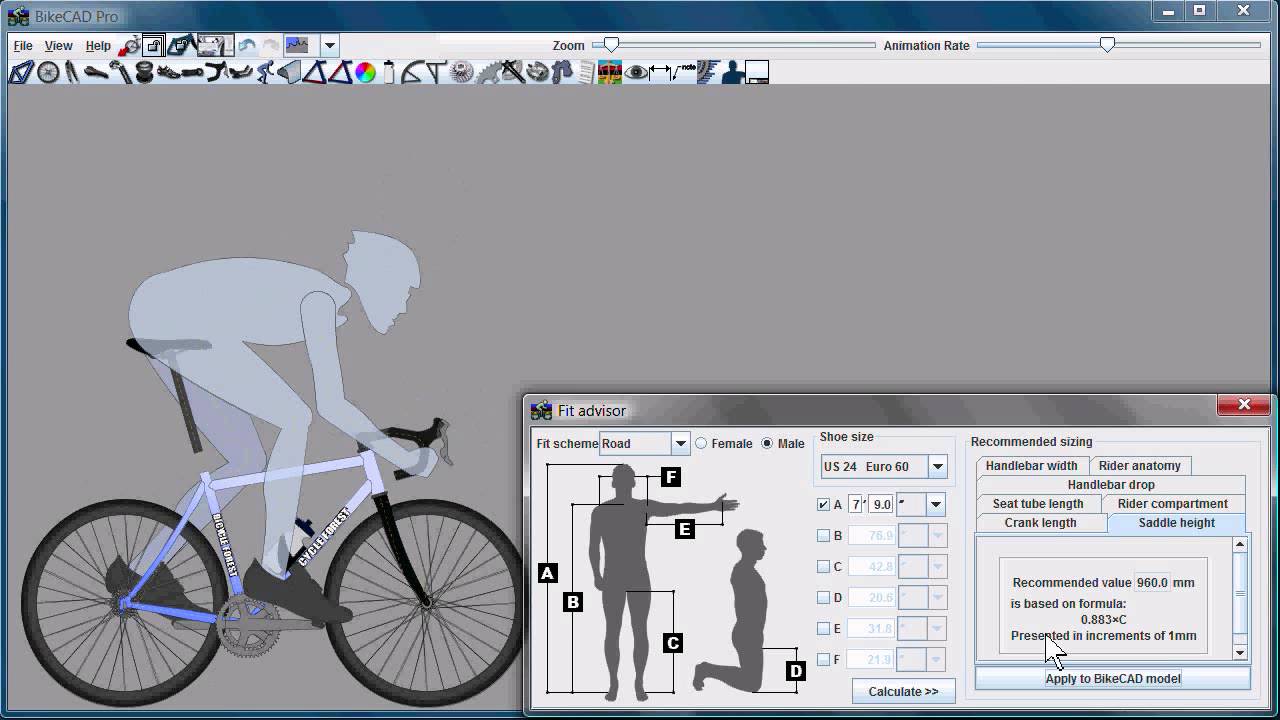
Task: Select the Female radio button
Action: point(701,443)
